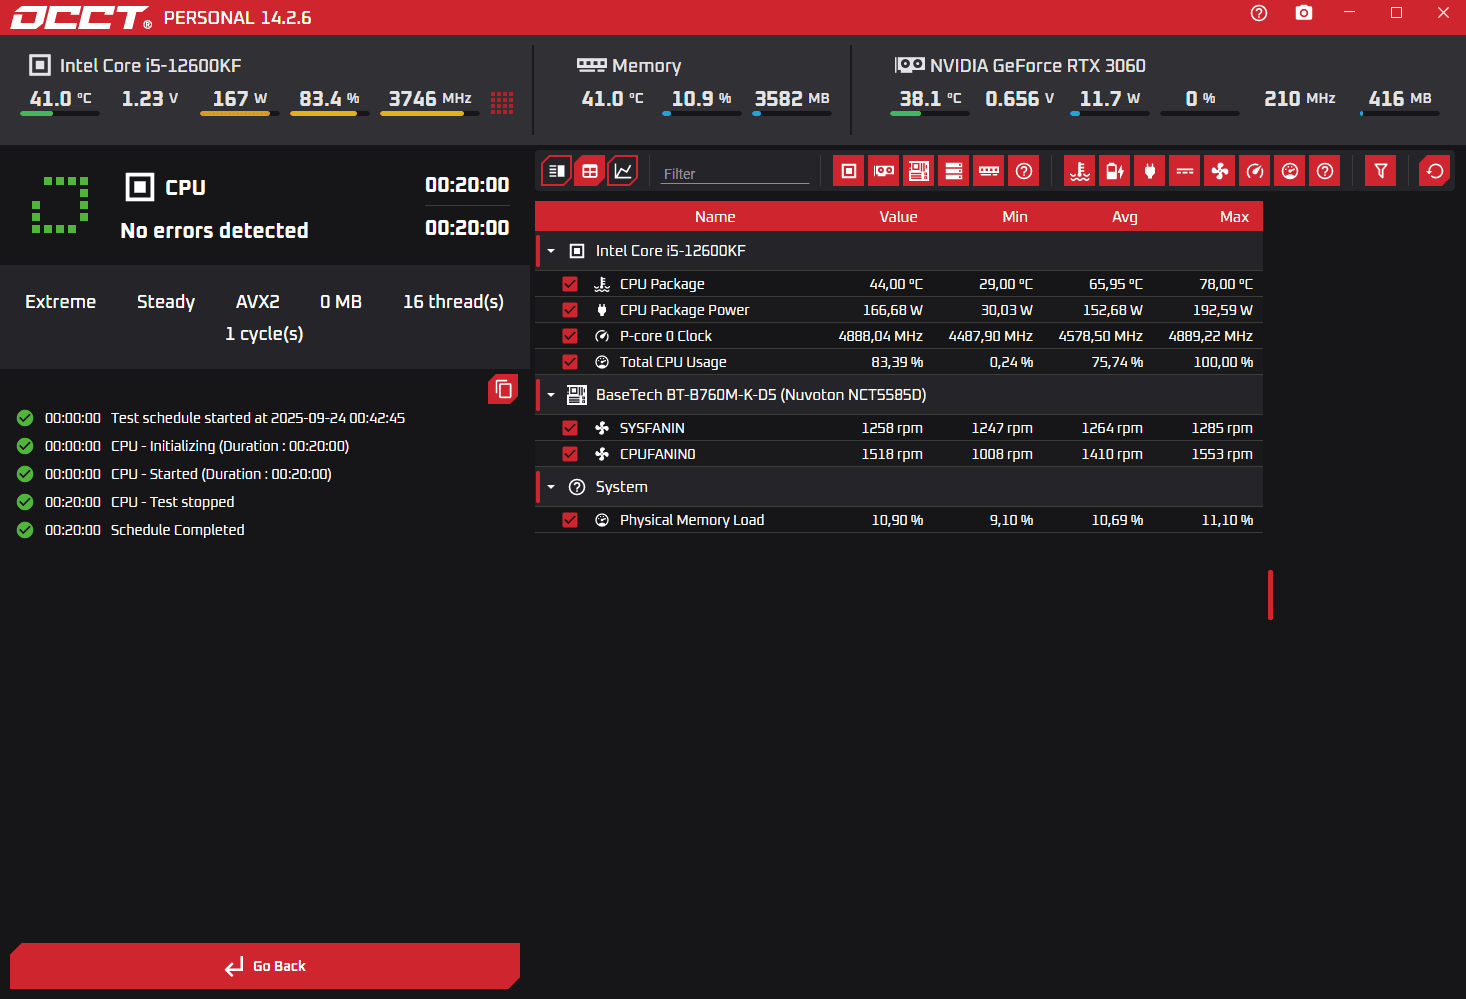1466x999 pixels.
Task: Click the Go Back button
Action: click(265, 966)
